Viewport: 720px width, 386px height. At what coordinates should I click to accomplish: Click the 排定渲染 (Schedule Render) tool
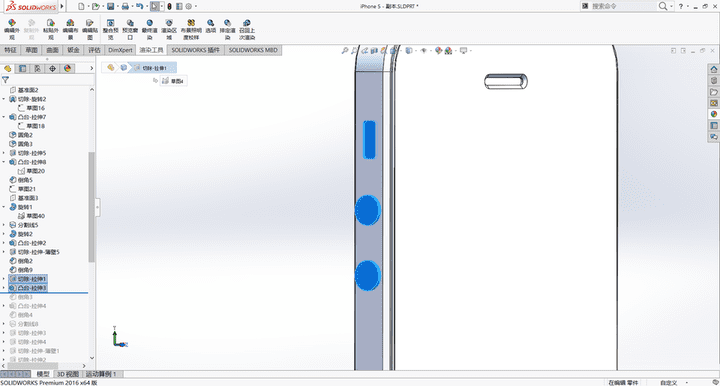coord(227,30)
